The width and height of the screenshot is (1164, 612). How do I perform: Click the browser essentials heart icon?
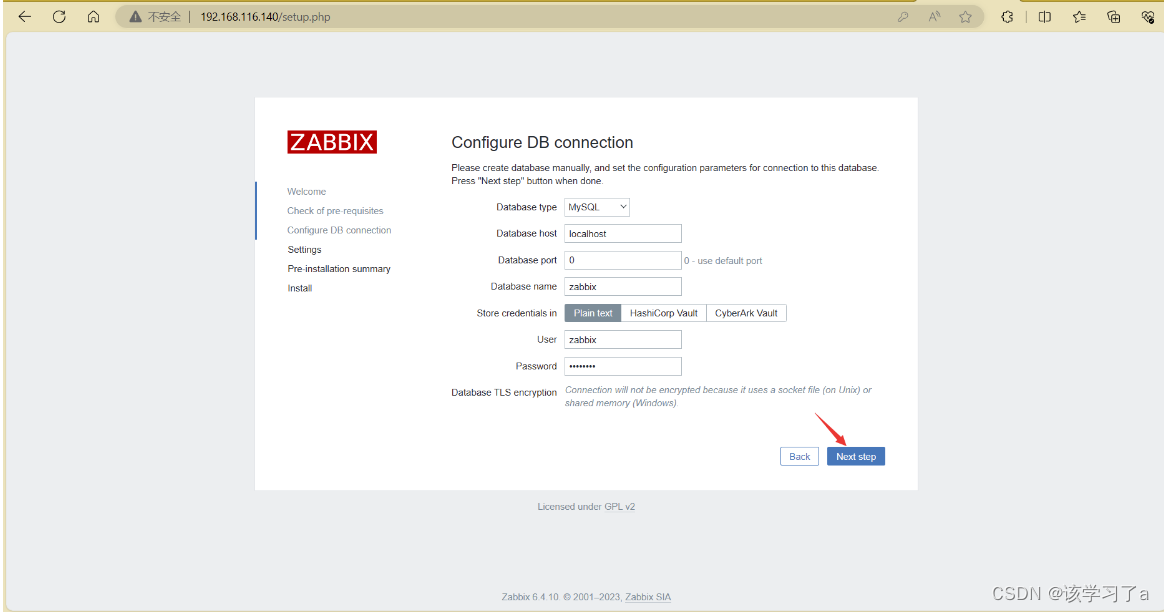point(1148,16)
